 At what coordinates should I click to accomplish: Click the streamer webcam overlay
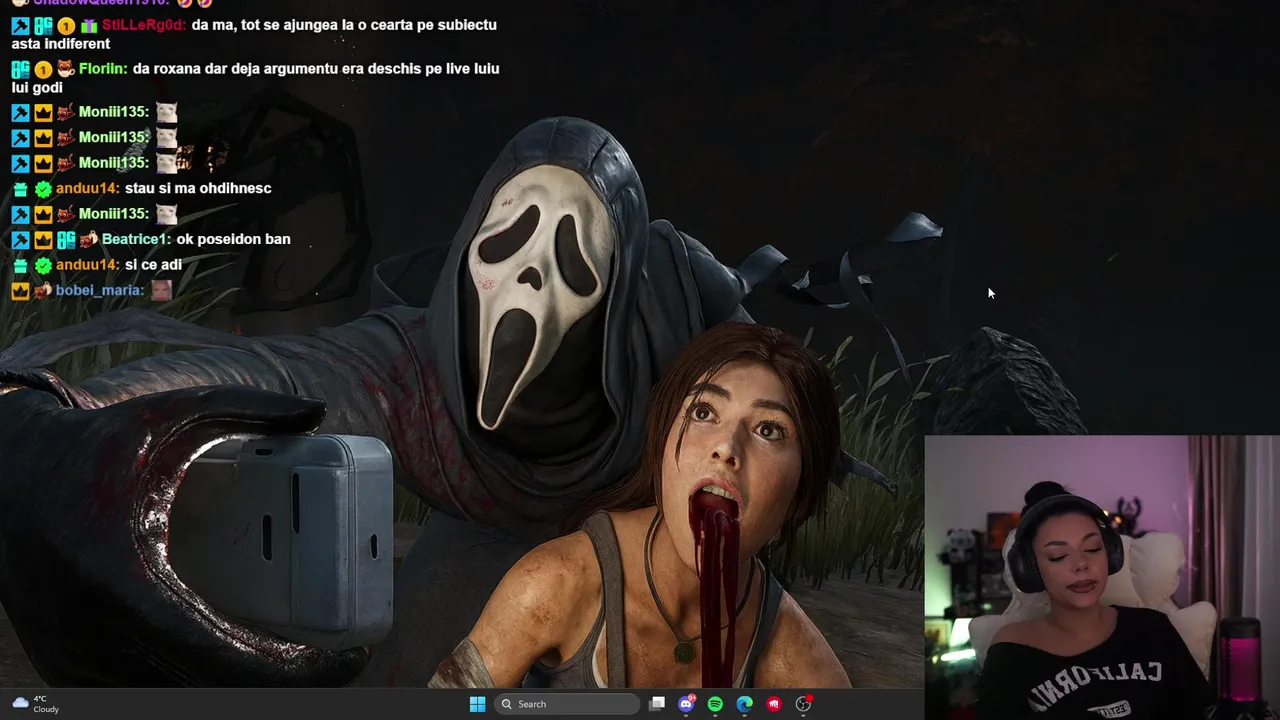1102,578
